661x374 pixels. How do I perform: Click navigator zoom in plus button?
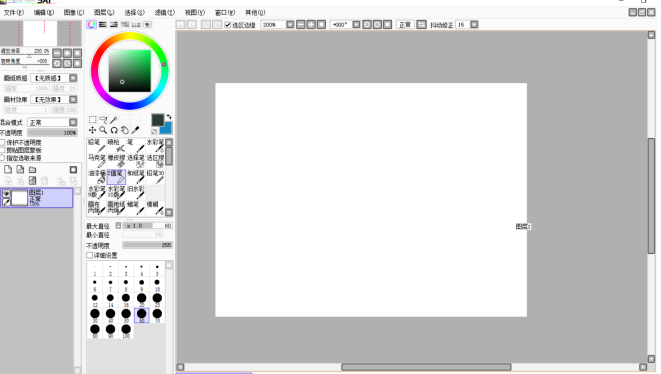pos(67,53)
